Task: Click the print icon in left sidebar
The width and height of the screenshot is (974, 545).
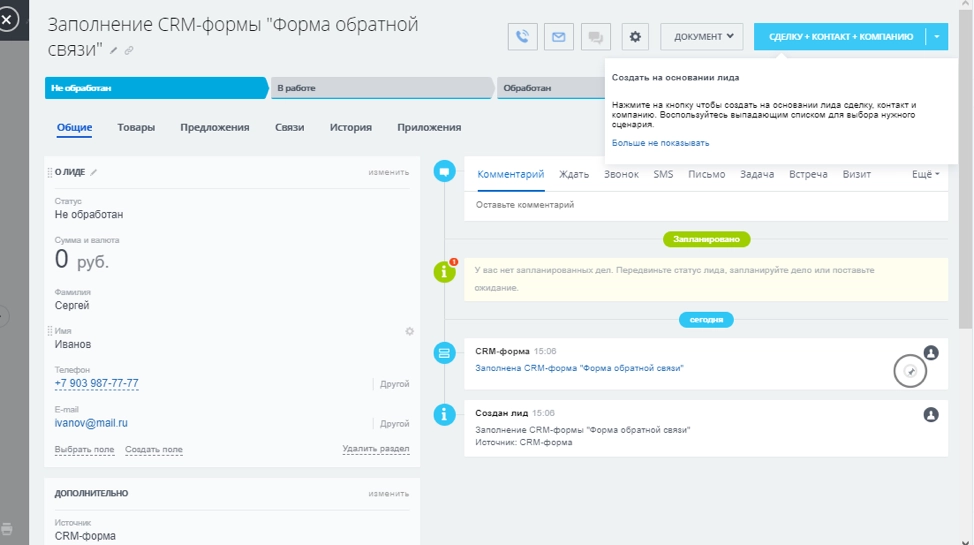Action: (x=7, y=529)
